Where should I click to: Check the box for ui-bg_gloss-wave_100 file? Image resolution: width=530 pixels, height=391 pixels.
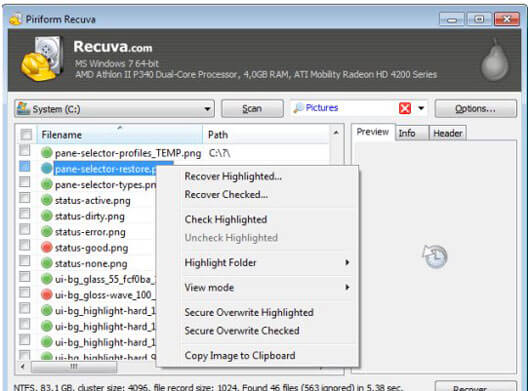click(x=24, y=293)
